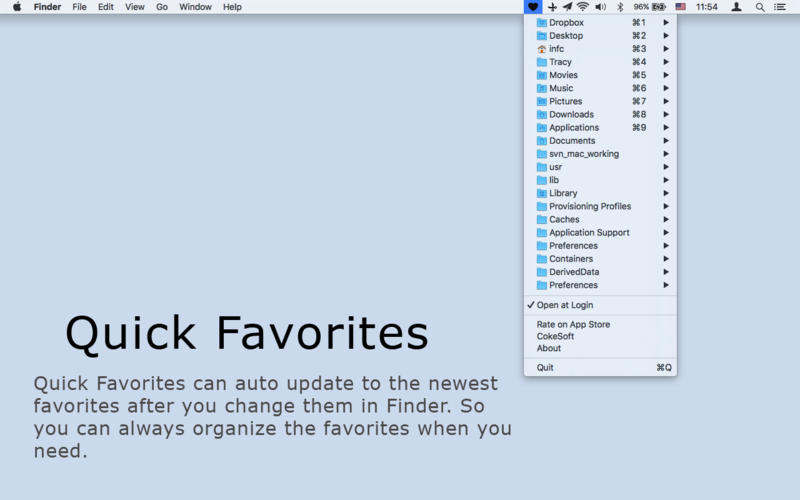Open the Finder Go menu
This screenshot has height=500, width=800.
[161, 7]
